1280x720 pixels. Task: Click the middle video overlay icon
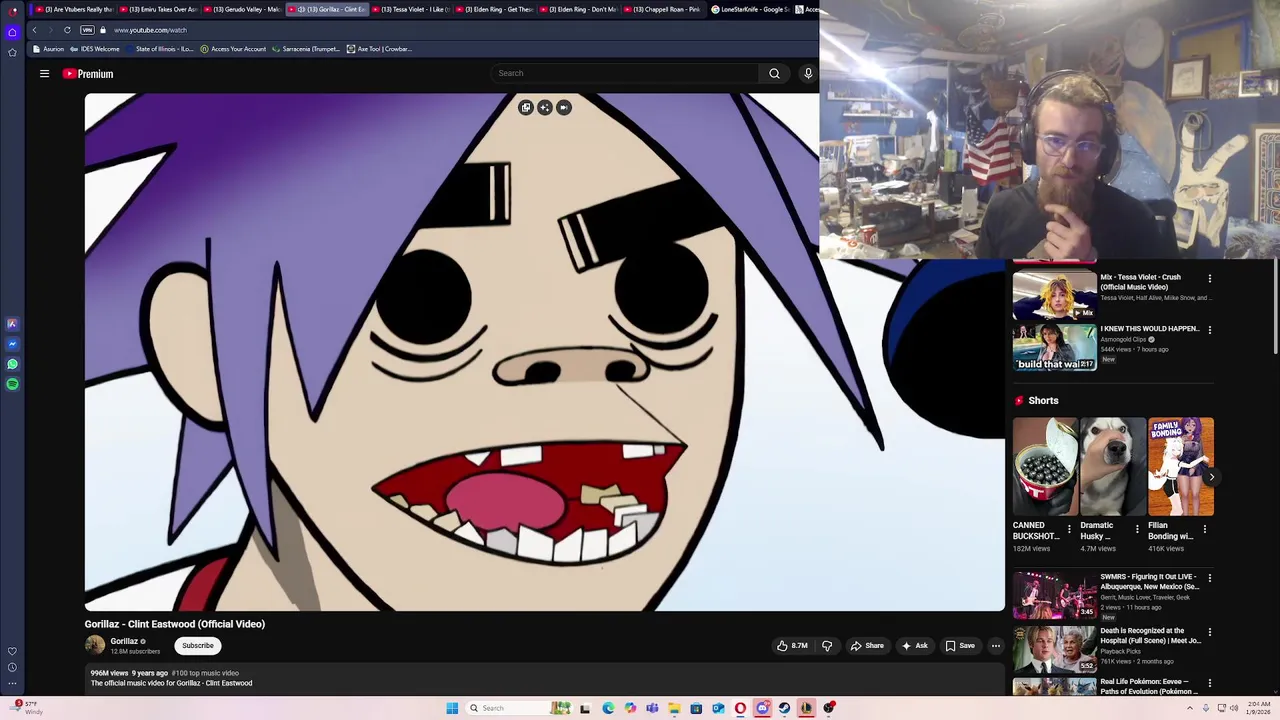point(545,107)
